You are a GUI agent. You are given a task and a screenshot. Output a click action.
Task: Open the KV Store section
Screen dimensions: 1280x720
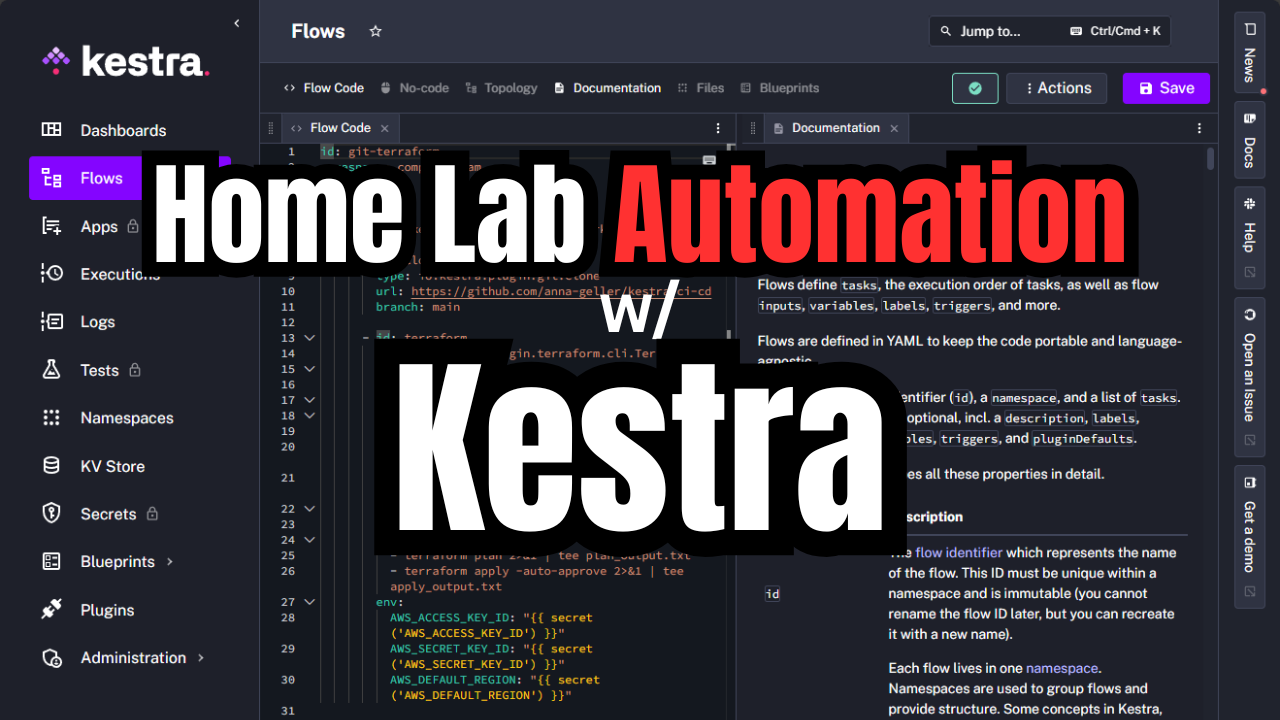[x=113, y=466]
